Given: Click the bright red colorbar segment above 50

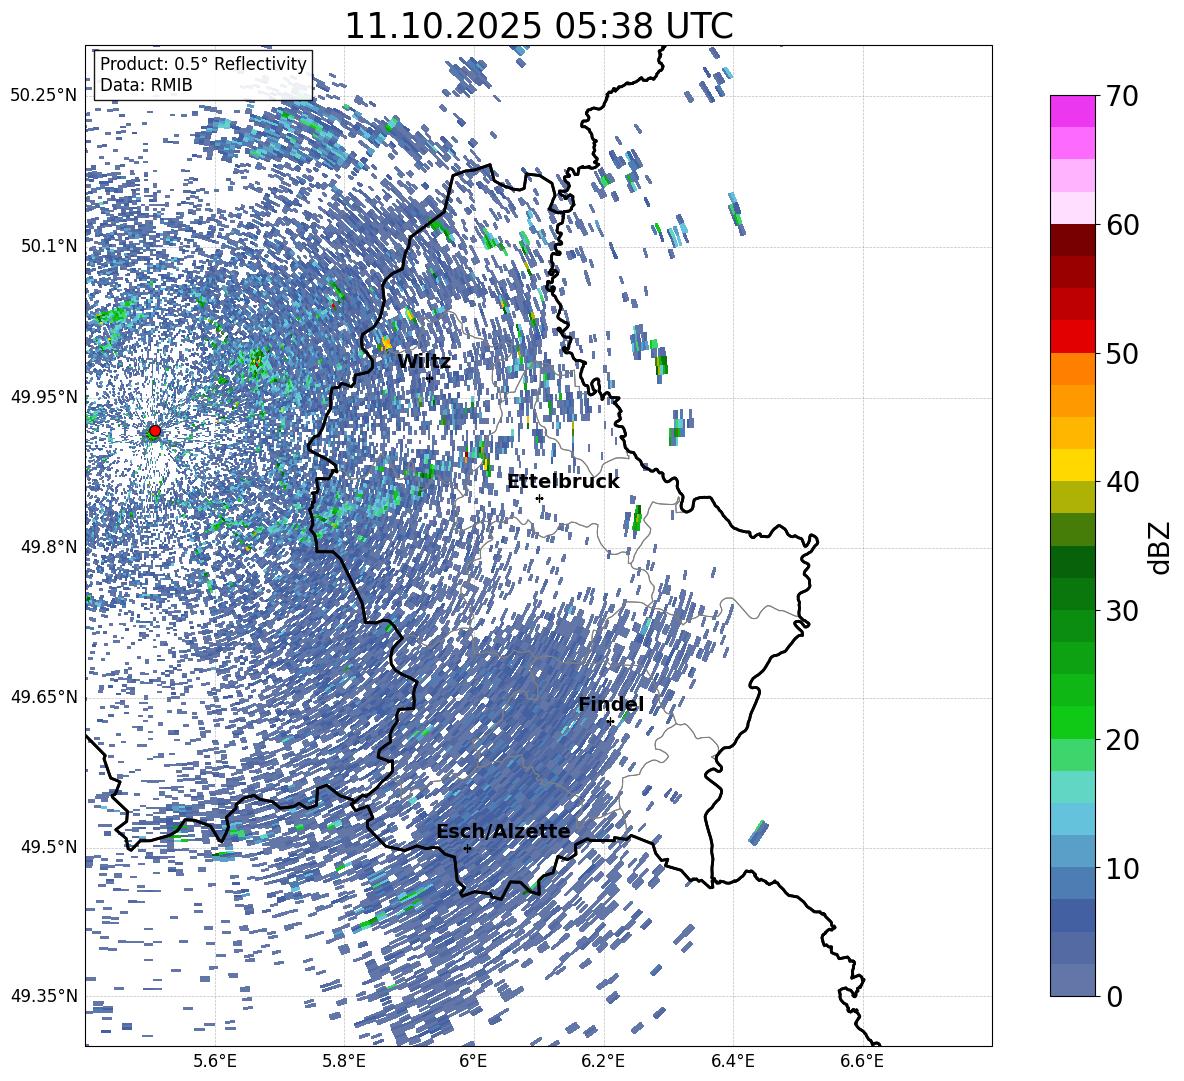Looking at the screenshot, I should point(1072,337).
